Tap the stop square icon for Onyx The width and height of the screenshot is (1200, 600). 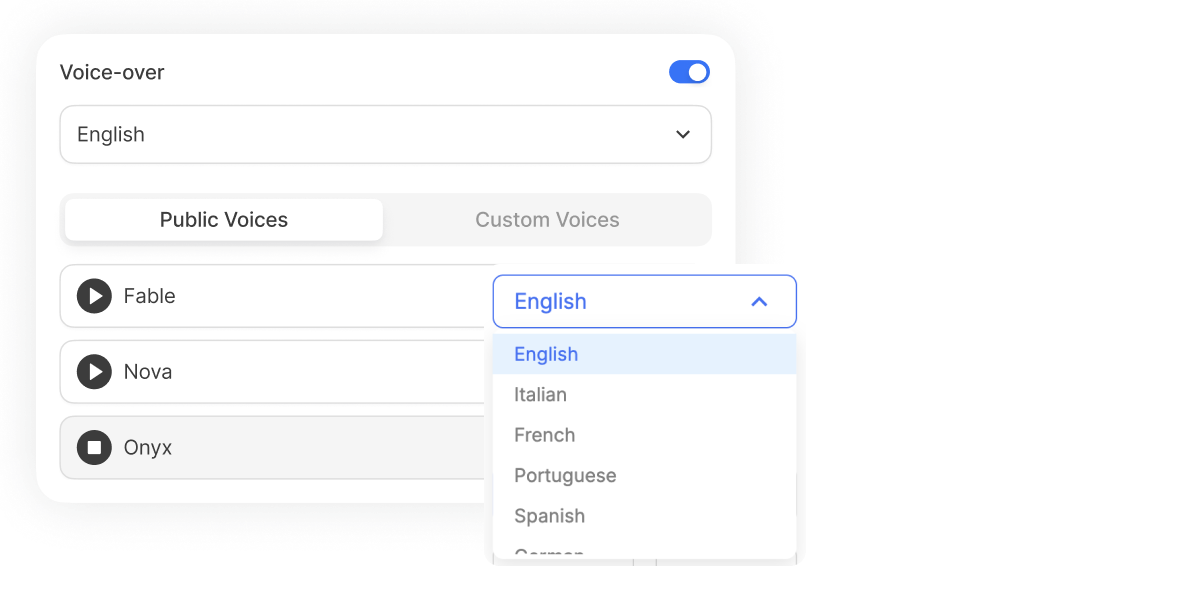pyautogui.click(x=93, y=447)
